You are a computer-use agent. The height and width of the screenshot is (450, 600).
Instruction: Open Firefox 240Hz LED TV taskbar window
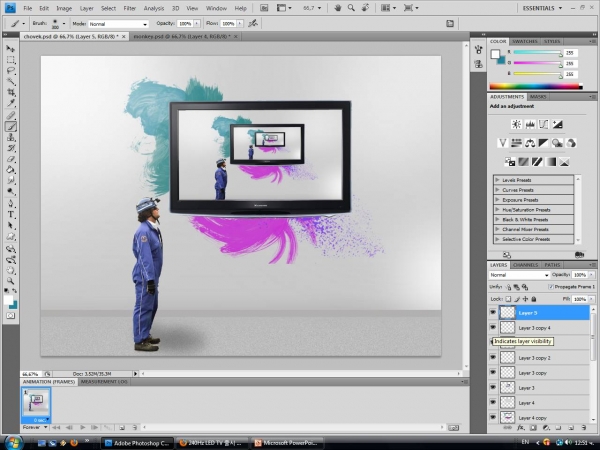tap(211, 443)
